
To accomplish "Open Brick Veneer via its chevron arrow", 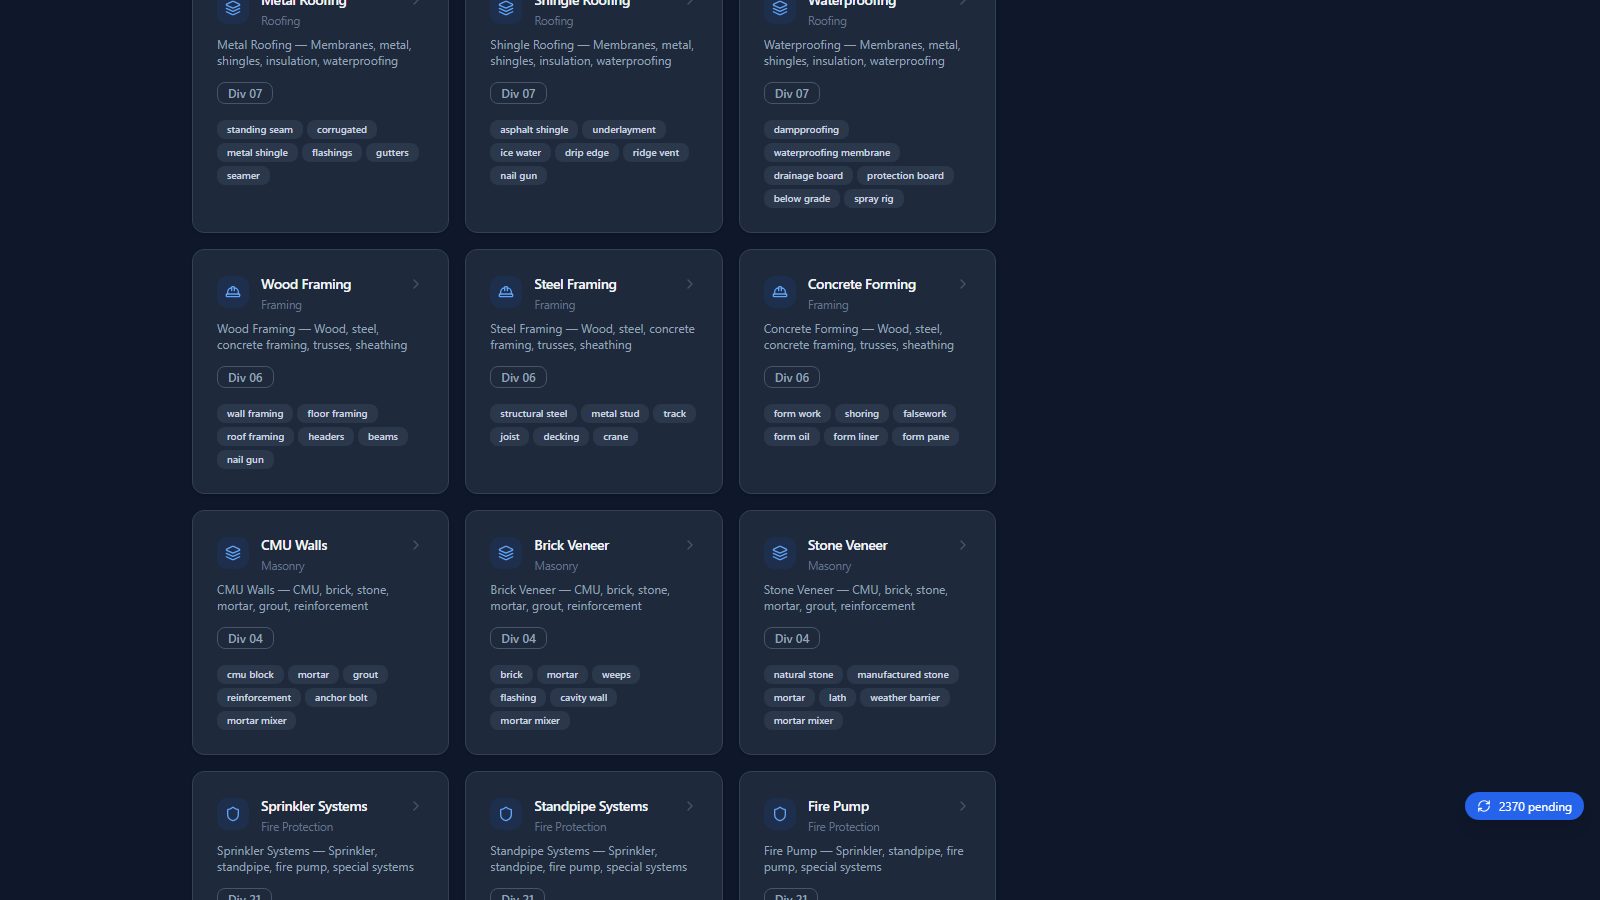I will tap(689, 545).
